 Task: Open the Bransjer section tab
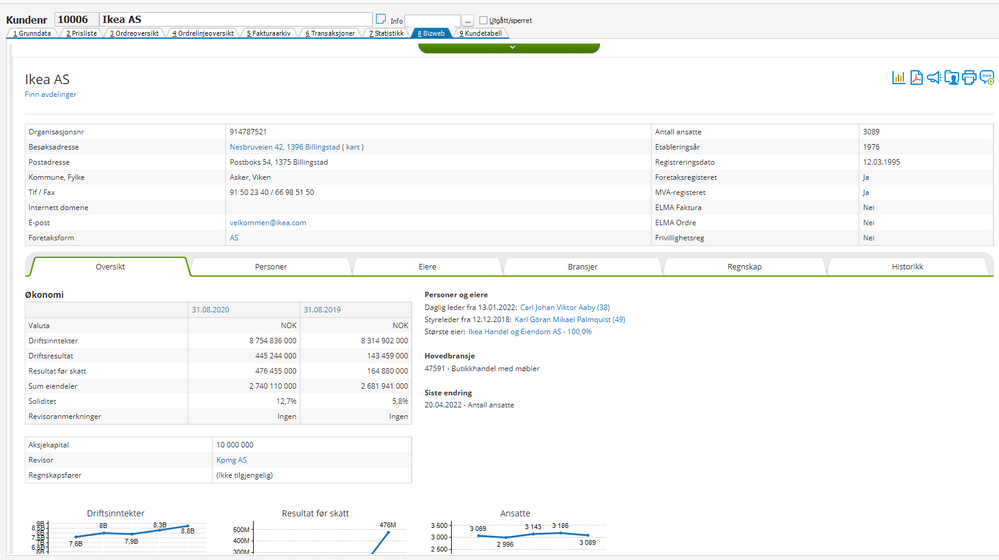click(x=582, y=267)
